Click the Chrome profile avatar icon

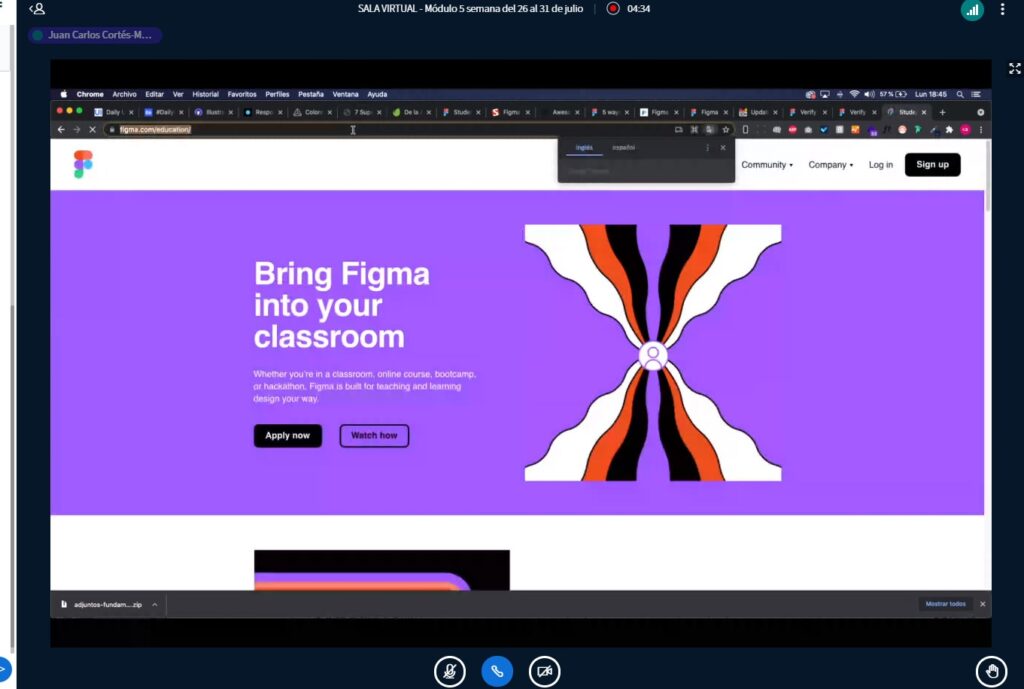pyautogui.click(x=965, y=129)
